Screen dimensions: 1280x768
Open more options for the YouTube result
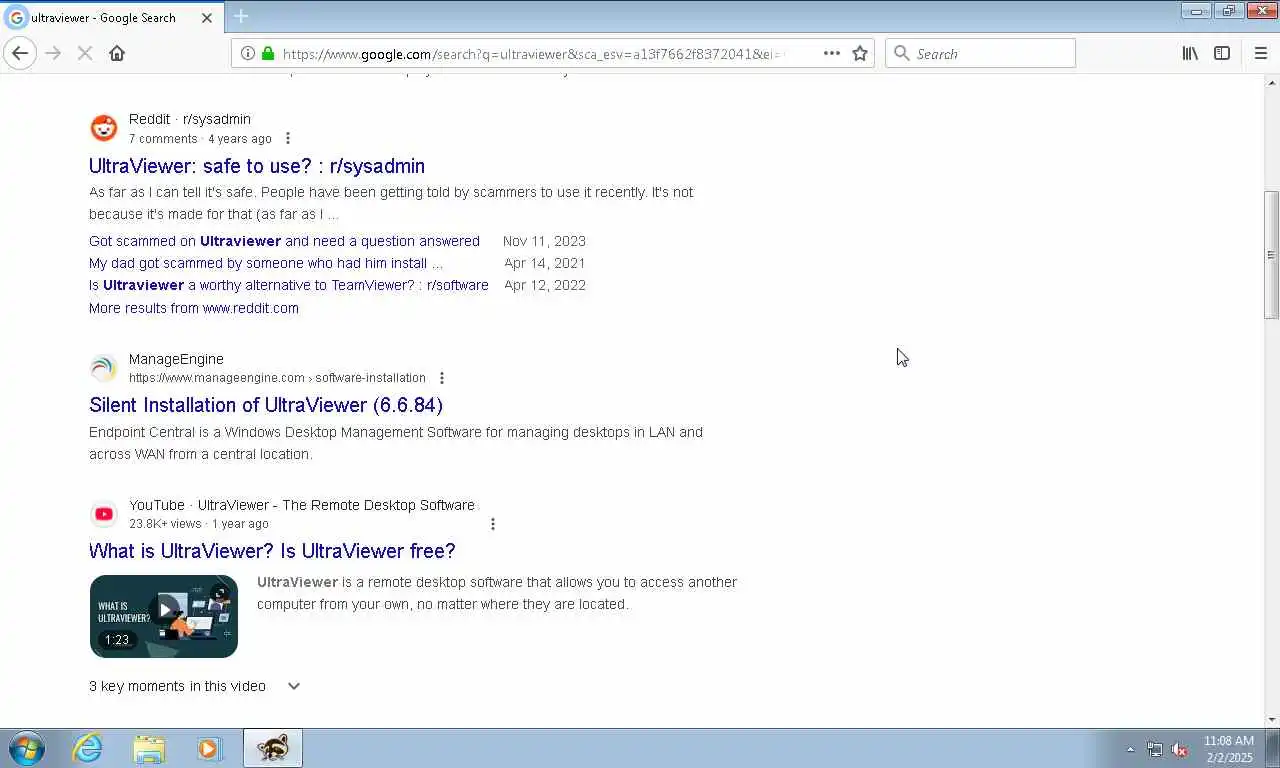[493, 524]
